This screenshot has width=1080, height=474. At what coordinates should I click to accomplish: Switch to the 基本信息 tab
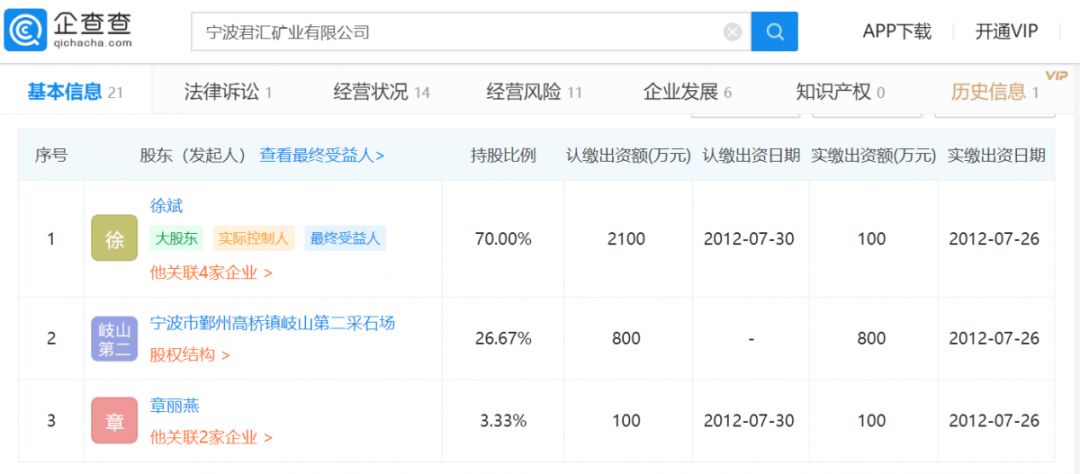(x=75, y=92)
